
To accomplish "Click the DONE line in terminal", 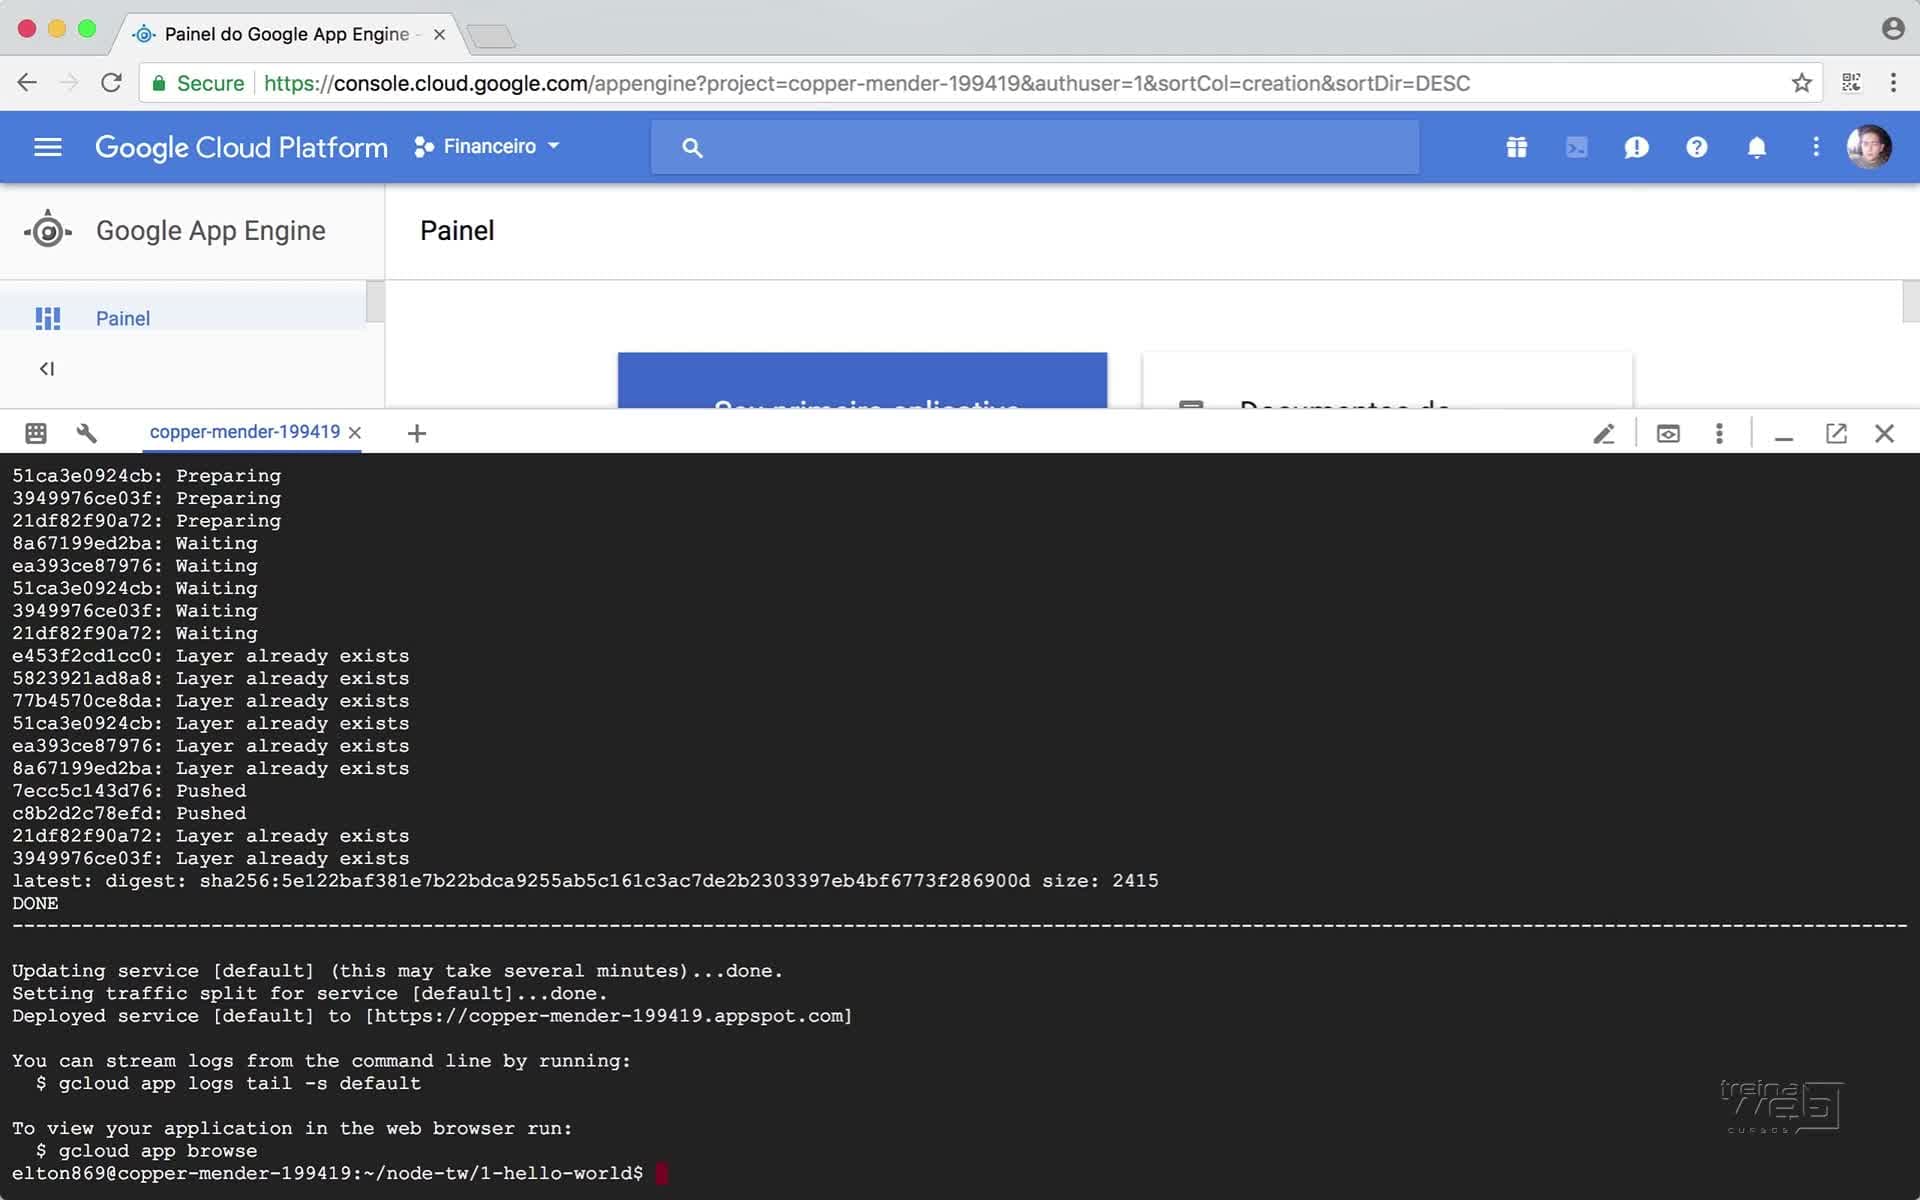I will click(35, 903).
